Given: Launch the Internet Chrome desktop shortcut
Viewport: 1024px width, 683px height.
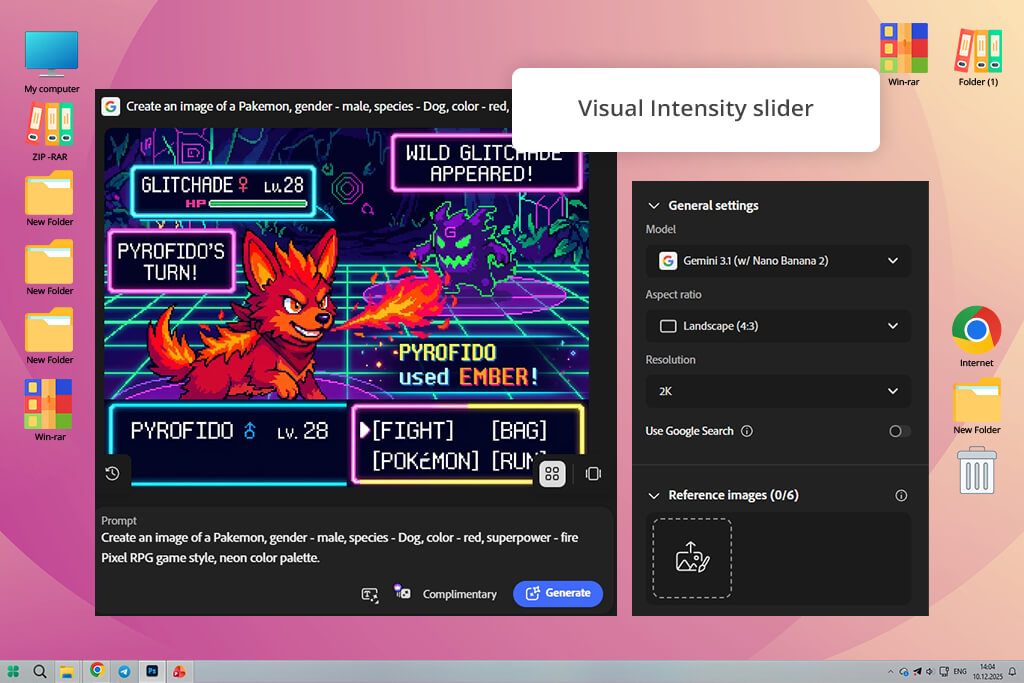Looking at the screenshot, I should point(976,336).
